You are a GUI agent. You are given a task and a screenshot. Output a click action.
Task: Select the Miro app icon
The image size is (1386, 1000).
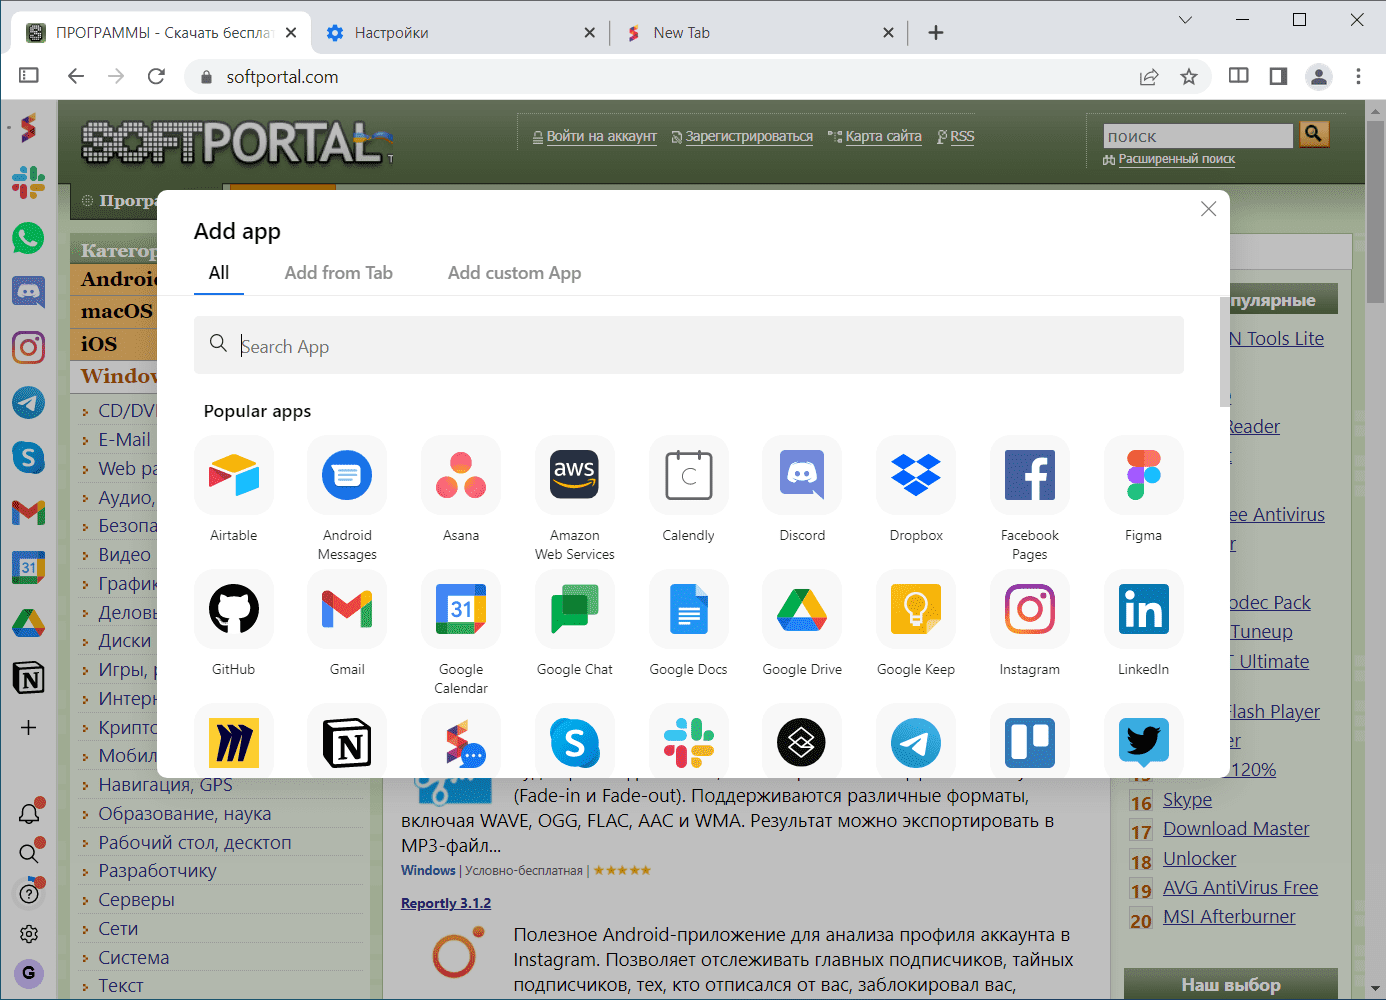point(234,741)
